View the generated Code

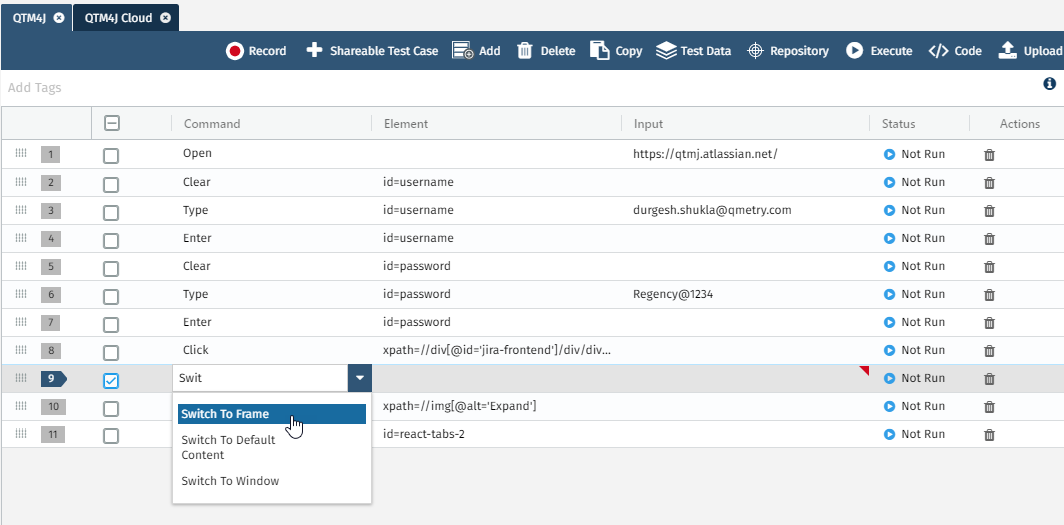pos(955,51)
